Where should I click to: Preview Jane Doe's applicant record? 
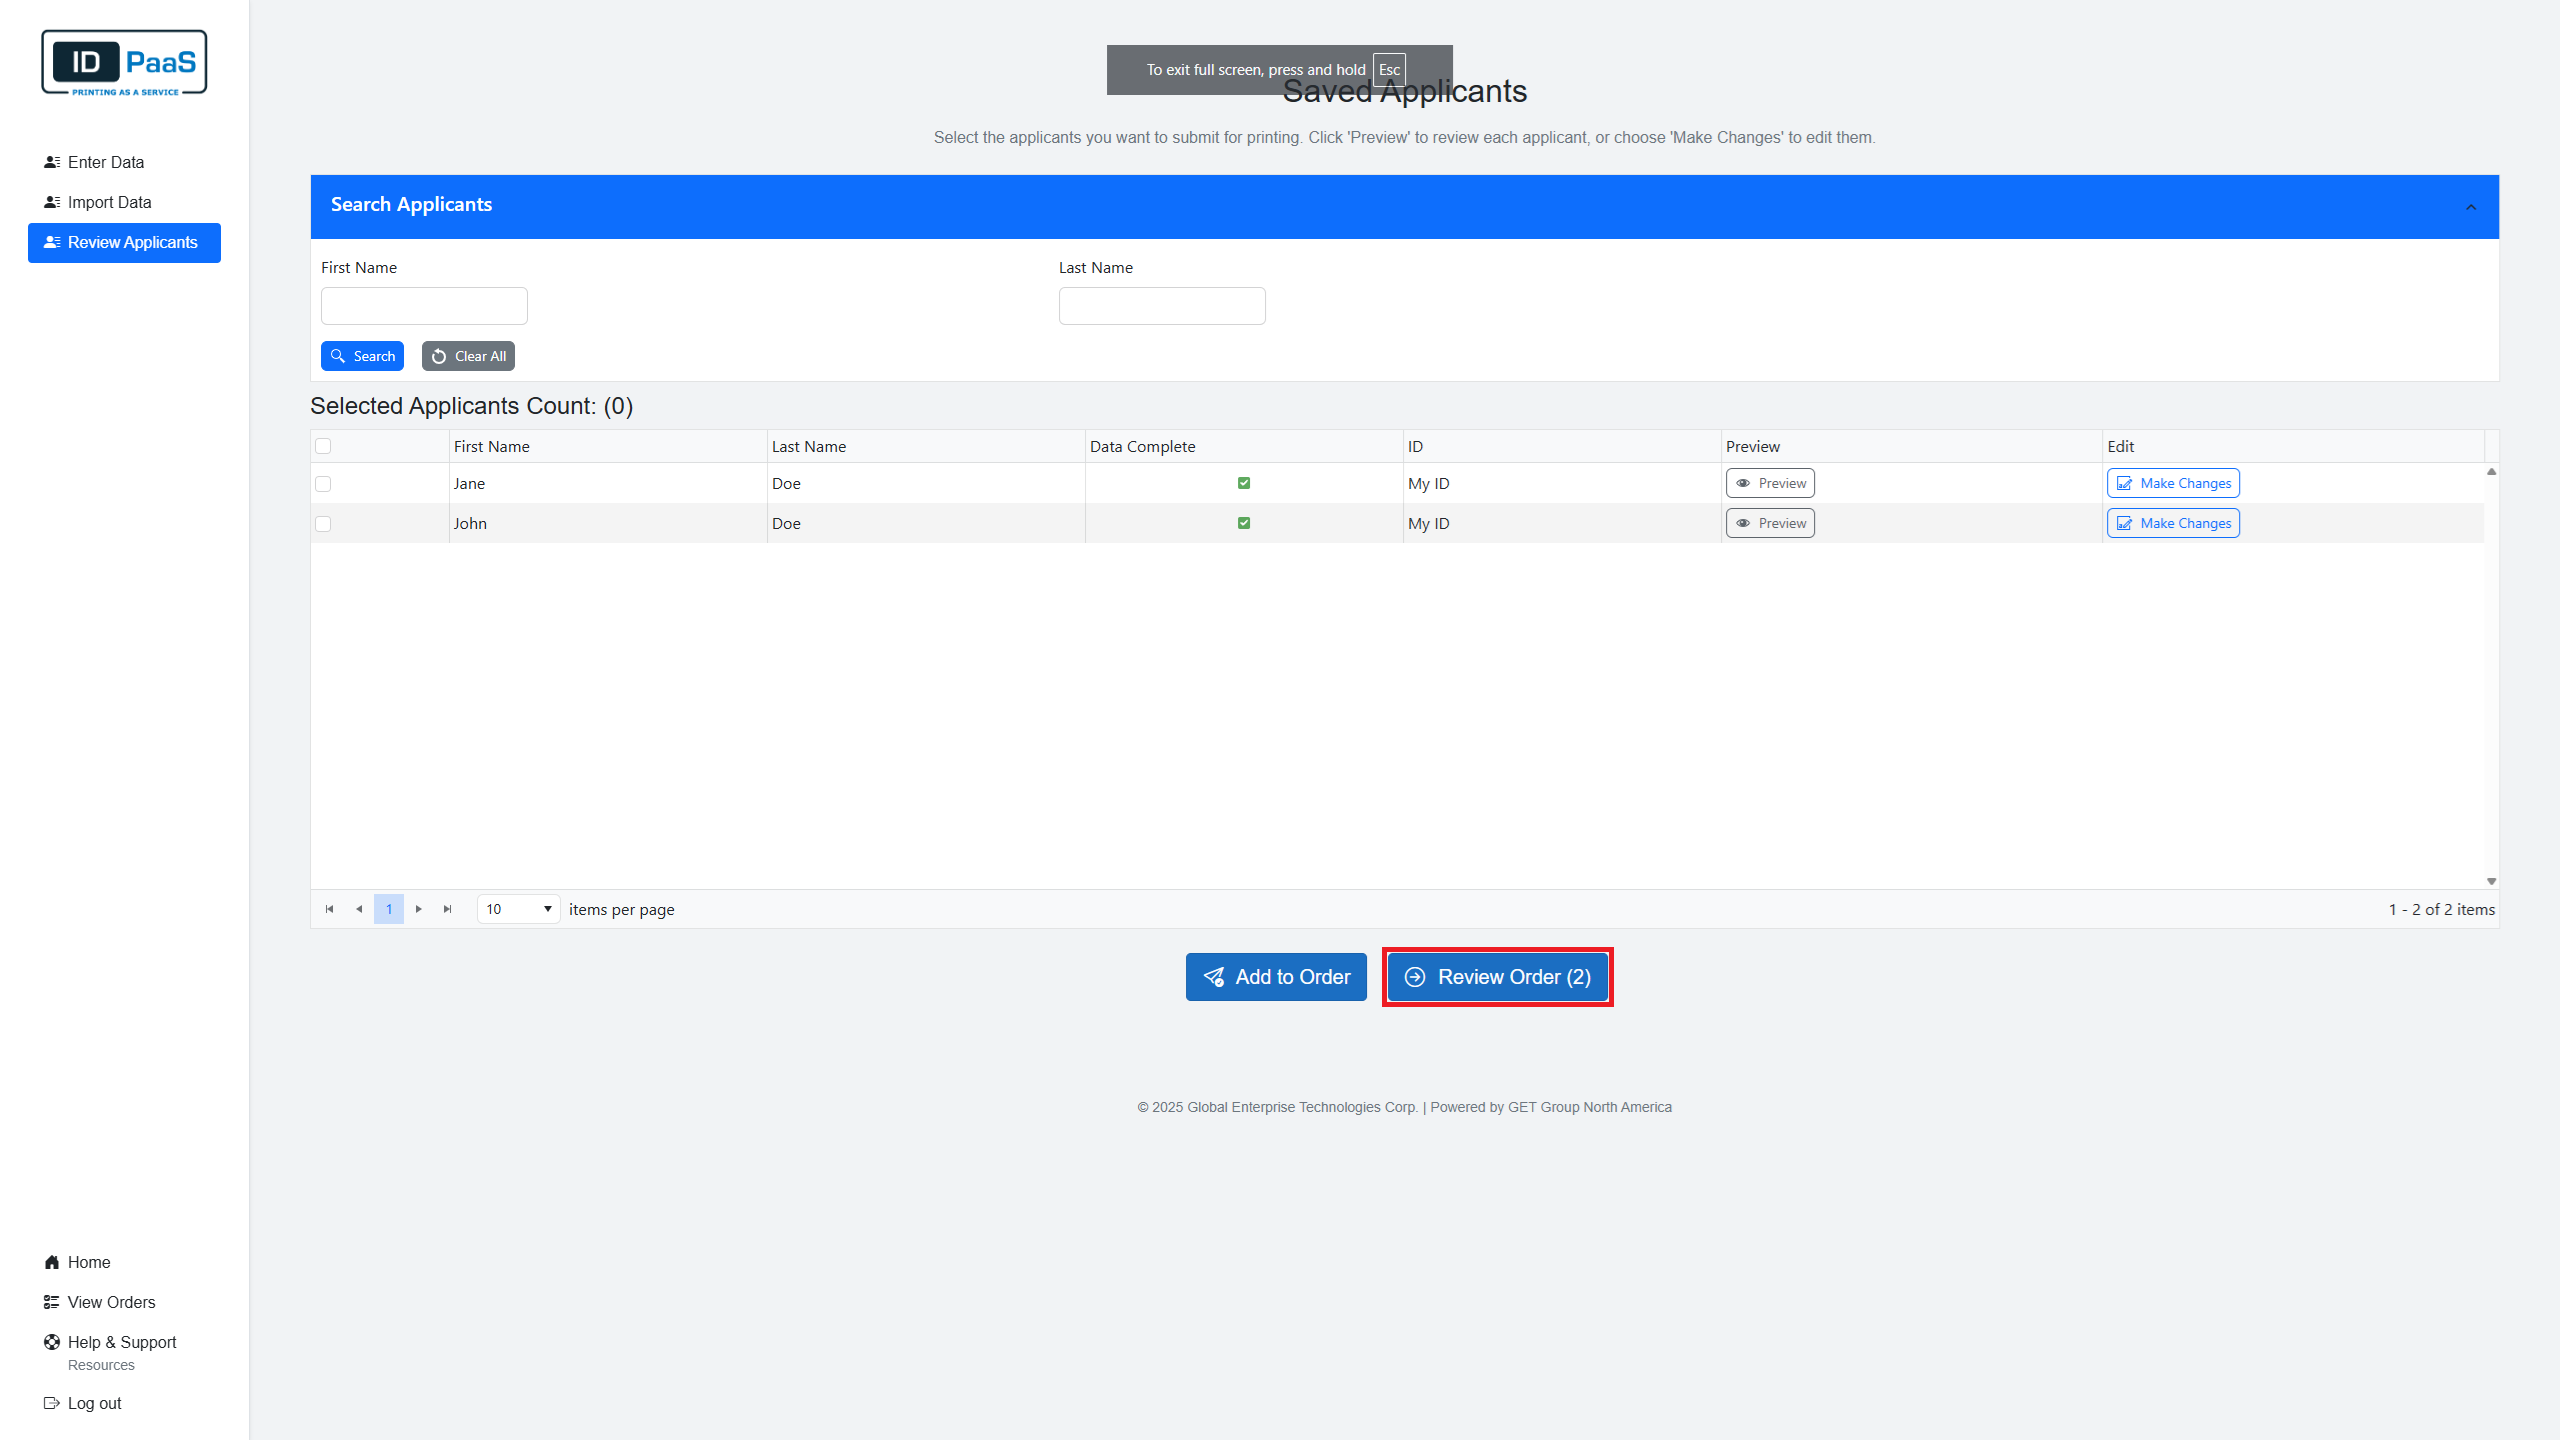1769,483
